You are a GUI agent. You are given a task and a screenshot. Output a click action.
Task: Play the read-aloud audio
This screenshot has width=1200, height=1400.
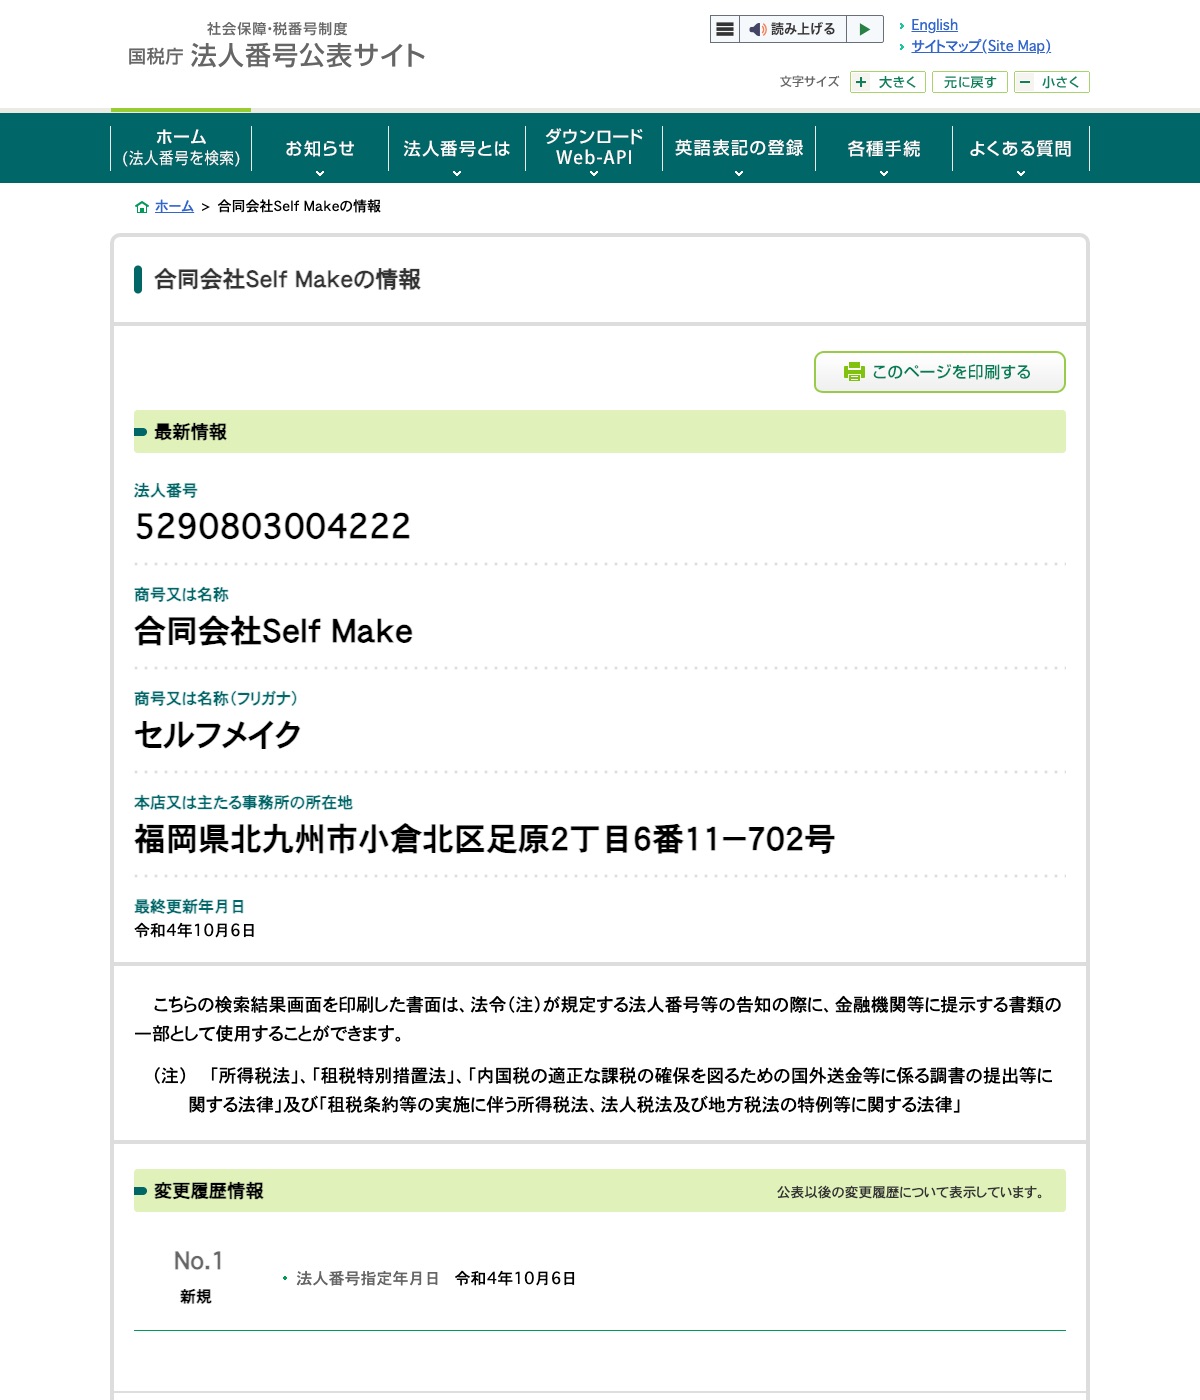point(865,29)
